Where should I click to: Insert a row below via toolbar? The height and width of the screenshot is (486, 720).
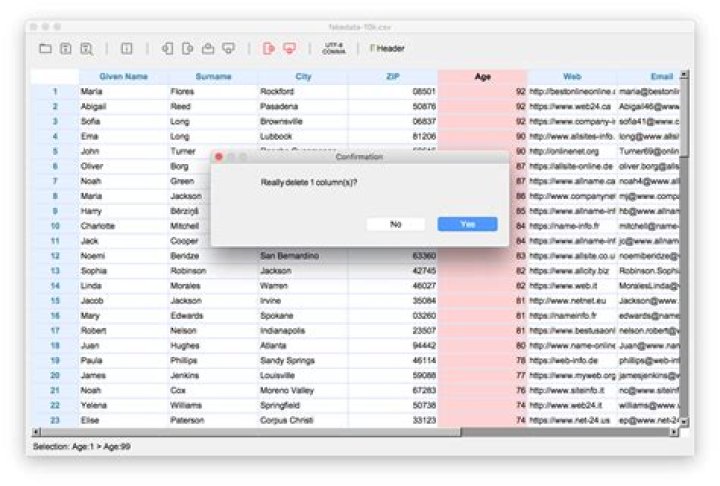[x=228, y=48]
